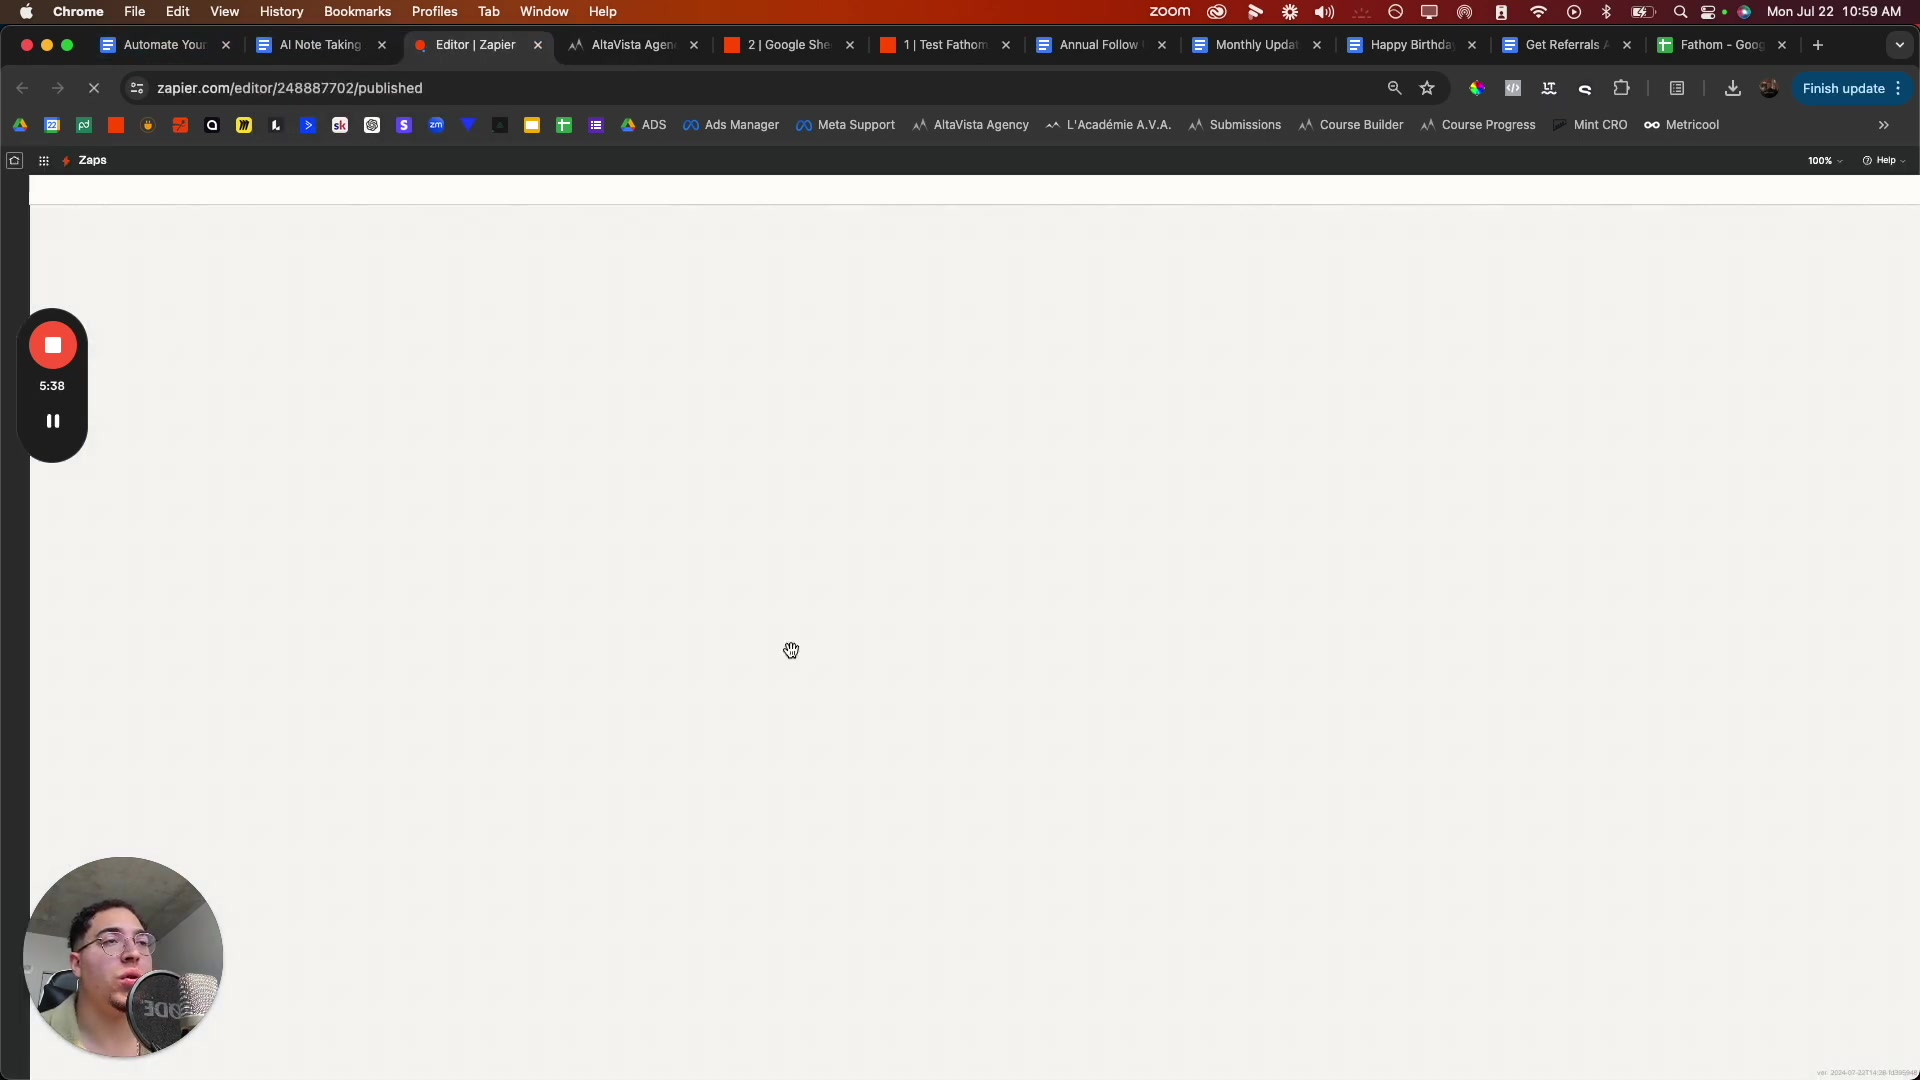Open Google Slides yellow bookmark icon

pos(532,125)
